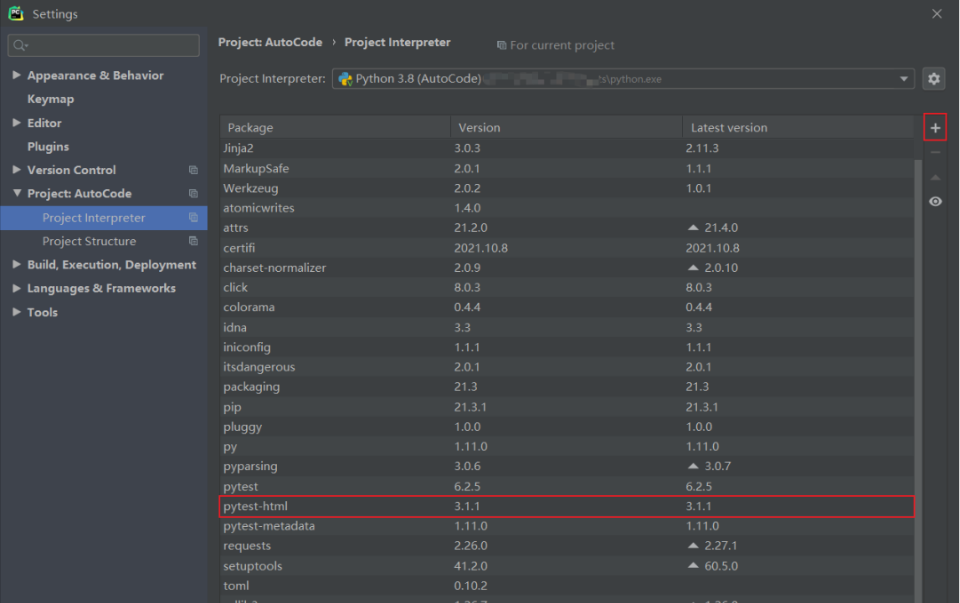Select the pytest package row
Image resolution: width=960 pixels, height=603 pixels.
(567, 487)
